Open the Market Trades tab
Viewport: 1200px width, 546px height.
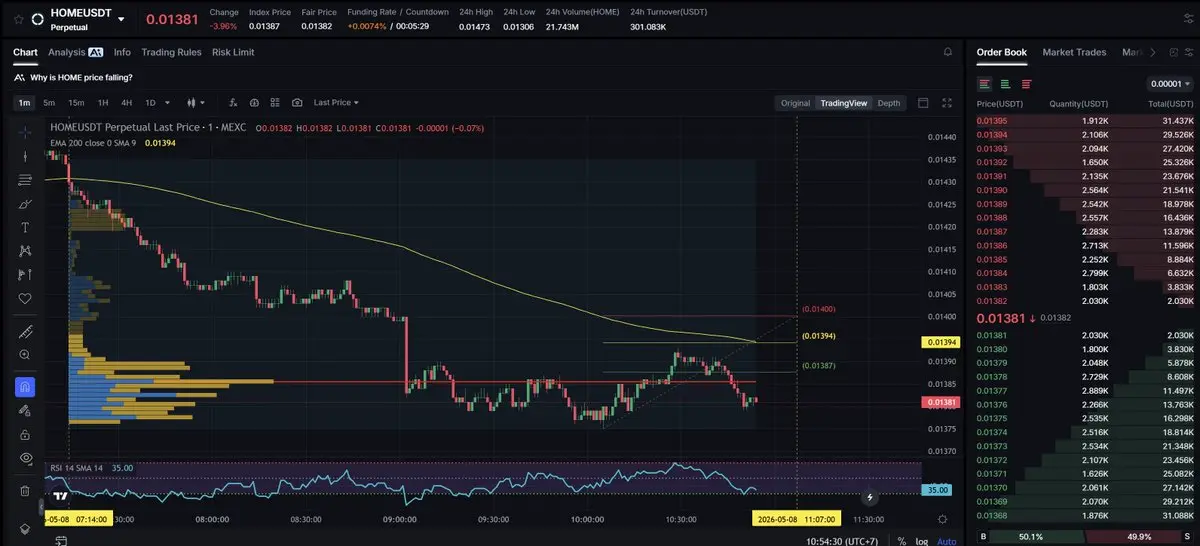click(1074, 52)
